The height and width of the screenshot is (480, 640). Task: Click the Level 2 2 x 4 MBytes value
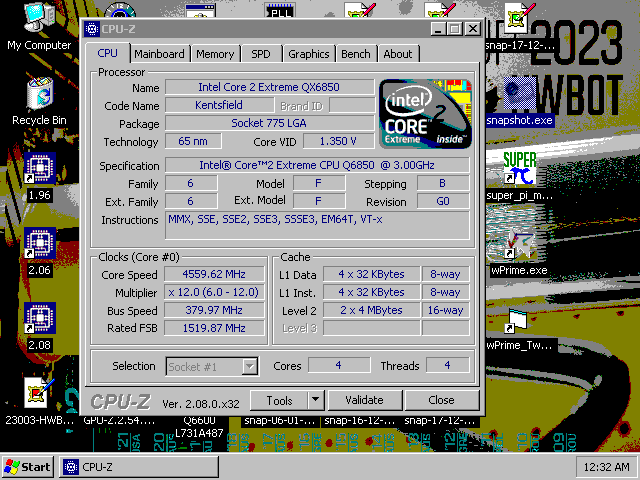click(371, 310)
